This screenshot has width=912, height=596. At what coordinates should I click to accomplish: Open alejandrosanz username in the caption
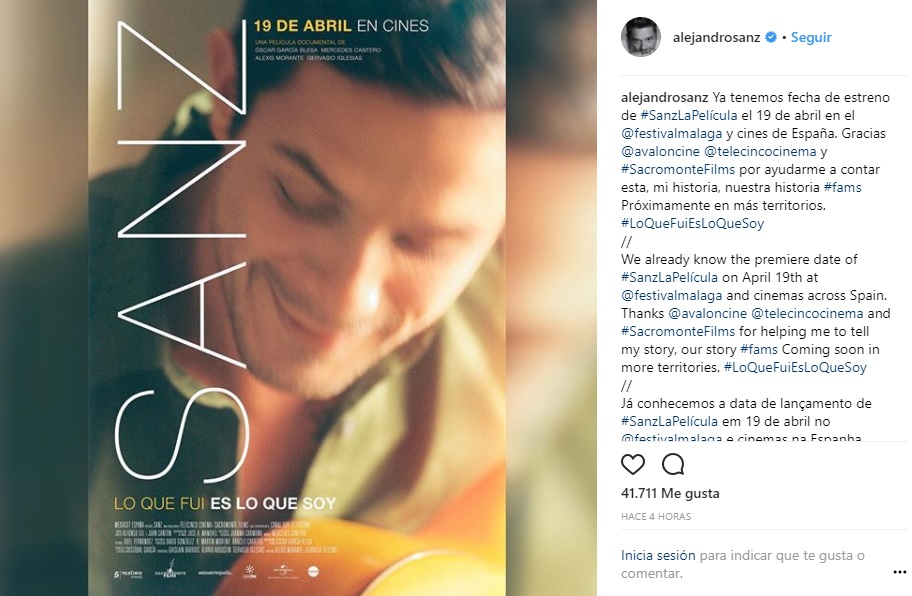click(664, 97)
